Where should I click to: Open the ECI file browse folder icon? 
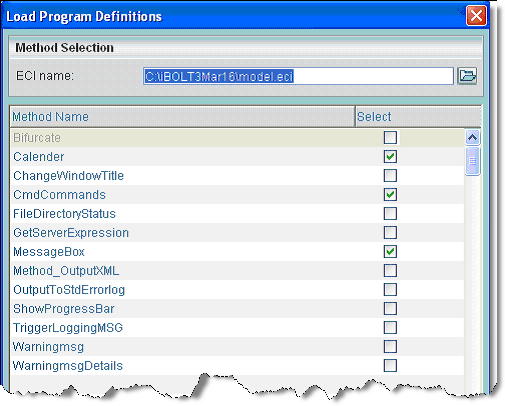point(467,76)
